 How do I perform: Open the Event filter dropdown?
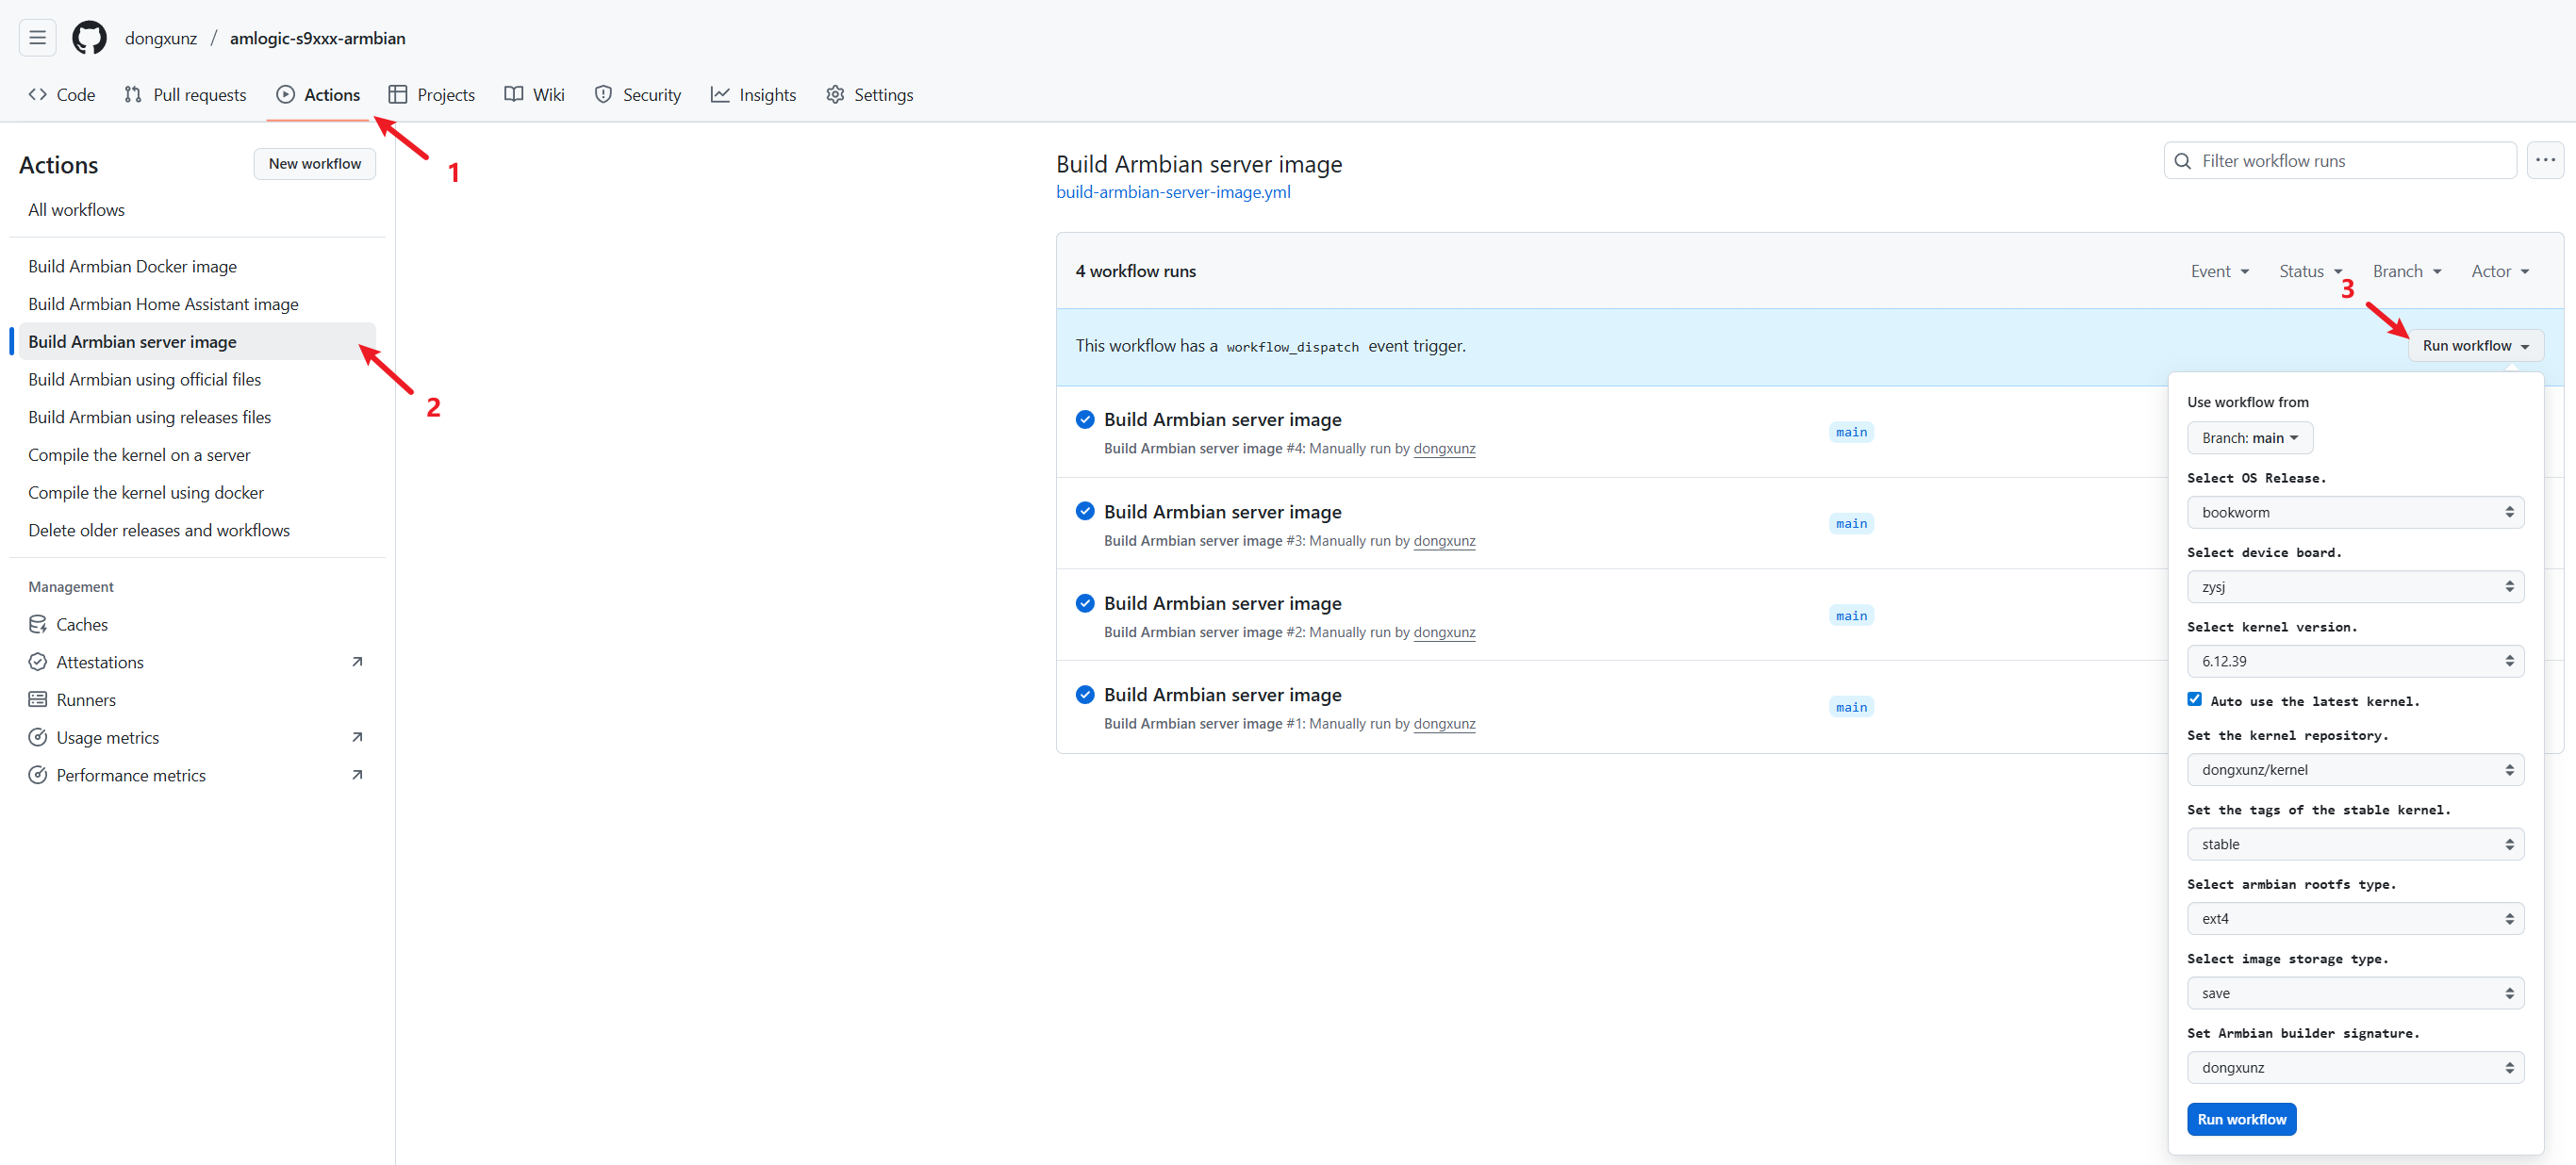click(x=2220, y=271)
